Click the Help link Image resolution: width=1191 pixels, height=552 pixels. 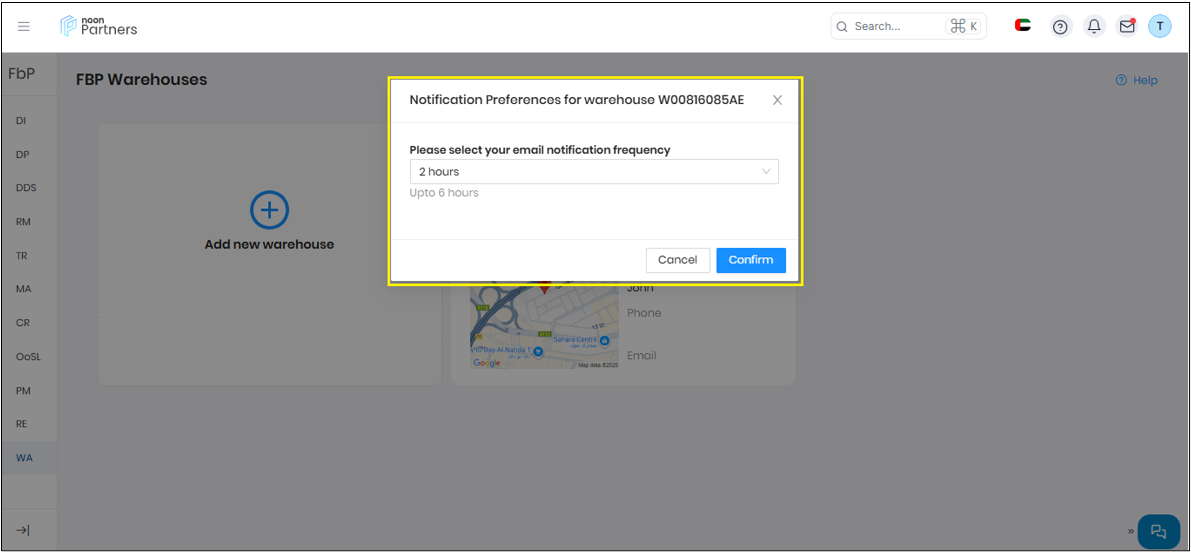1137,80
